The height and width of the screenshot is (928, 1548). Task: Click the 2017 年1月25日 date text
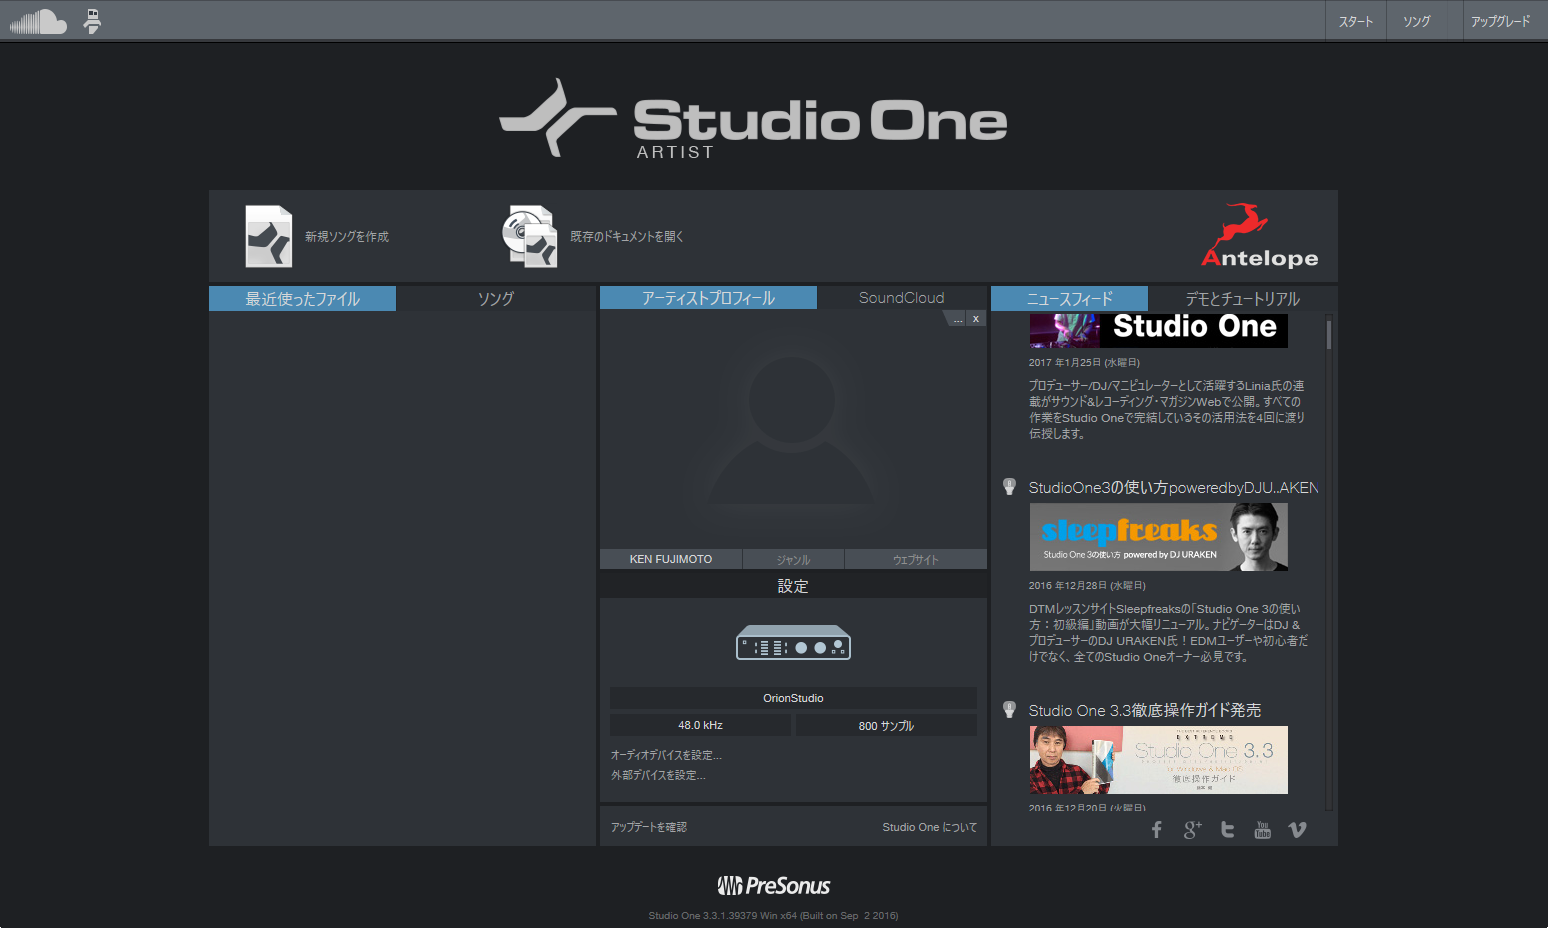pos(1084,362)
